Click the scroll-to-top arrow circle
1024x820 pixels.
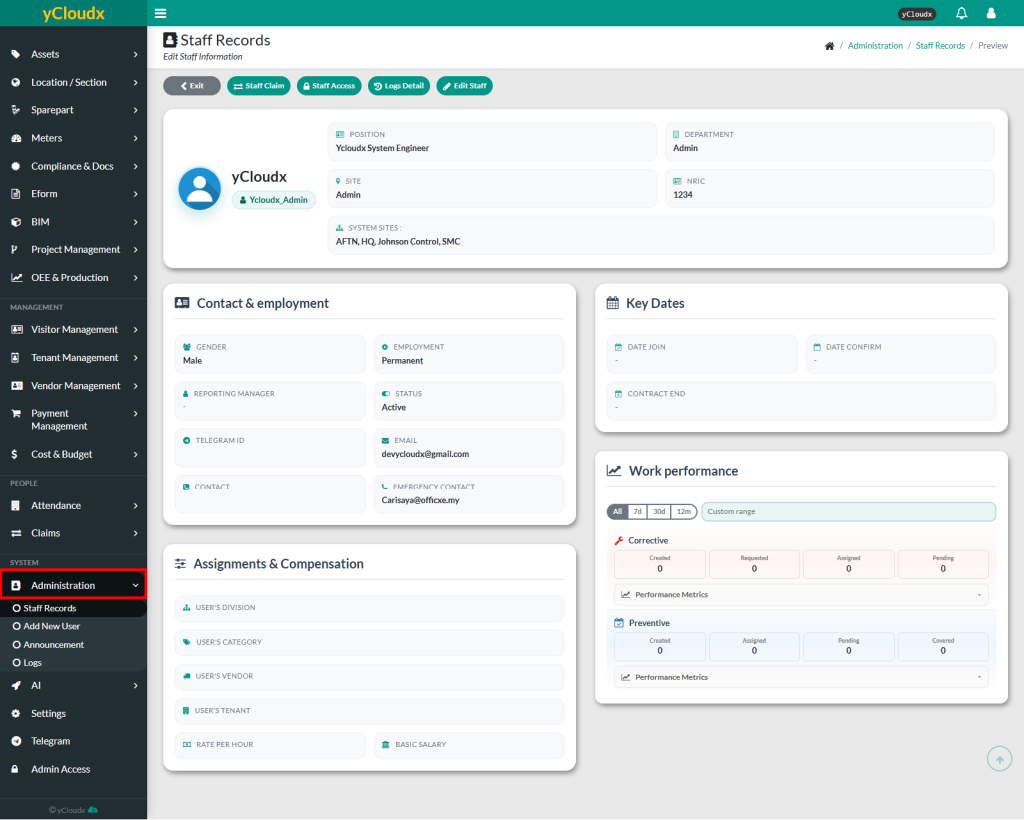tap(999, 759)
